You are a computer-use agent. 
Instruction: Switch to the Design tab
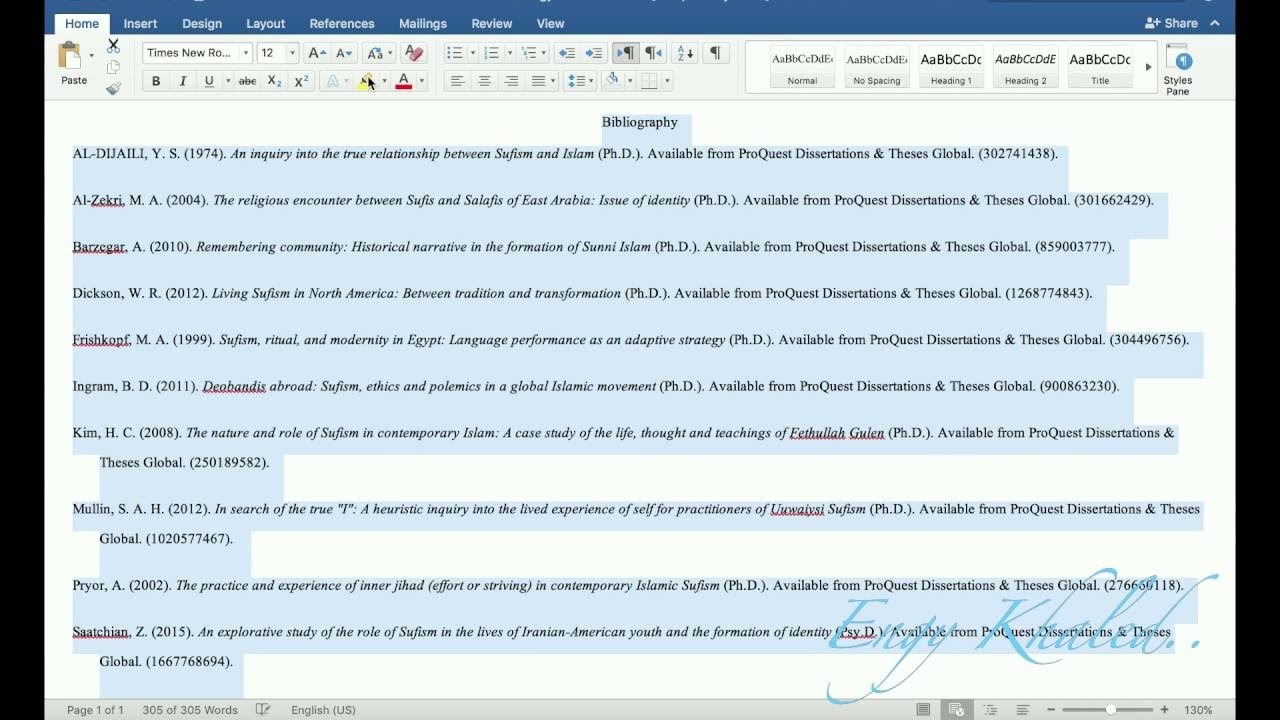202,23
